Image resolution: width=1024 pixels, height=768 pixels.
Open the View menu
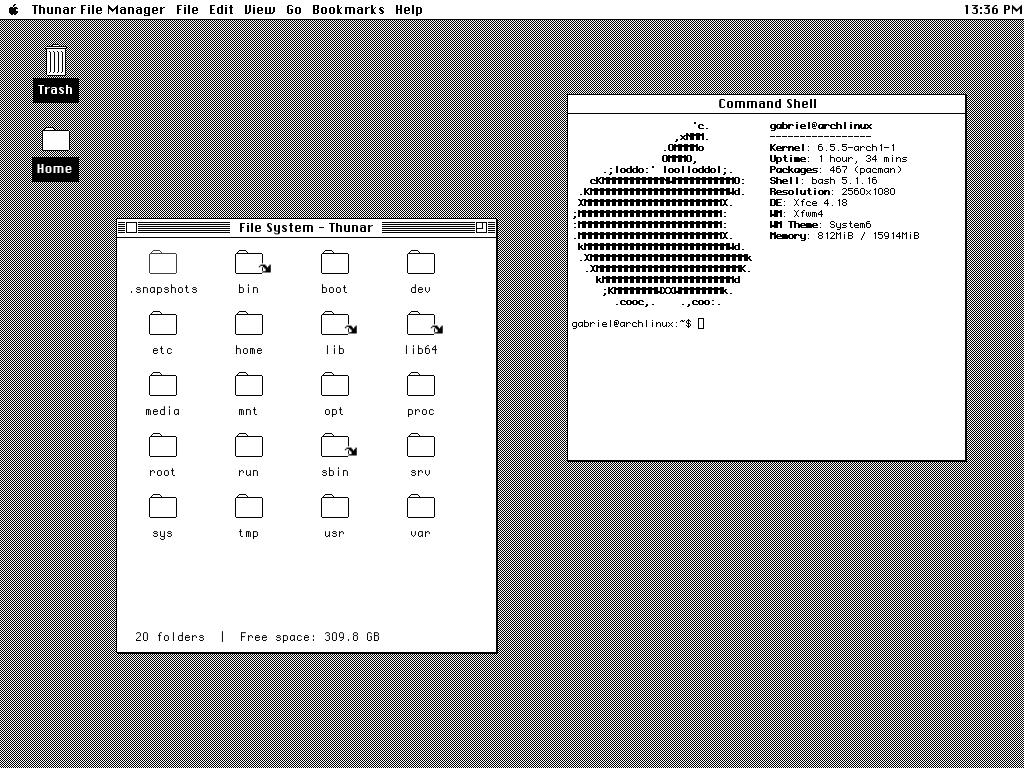point(260,10)
